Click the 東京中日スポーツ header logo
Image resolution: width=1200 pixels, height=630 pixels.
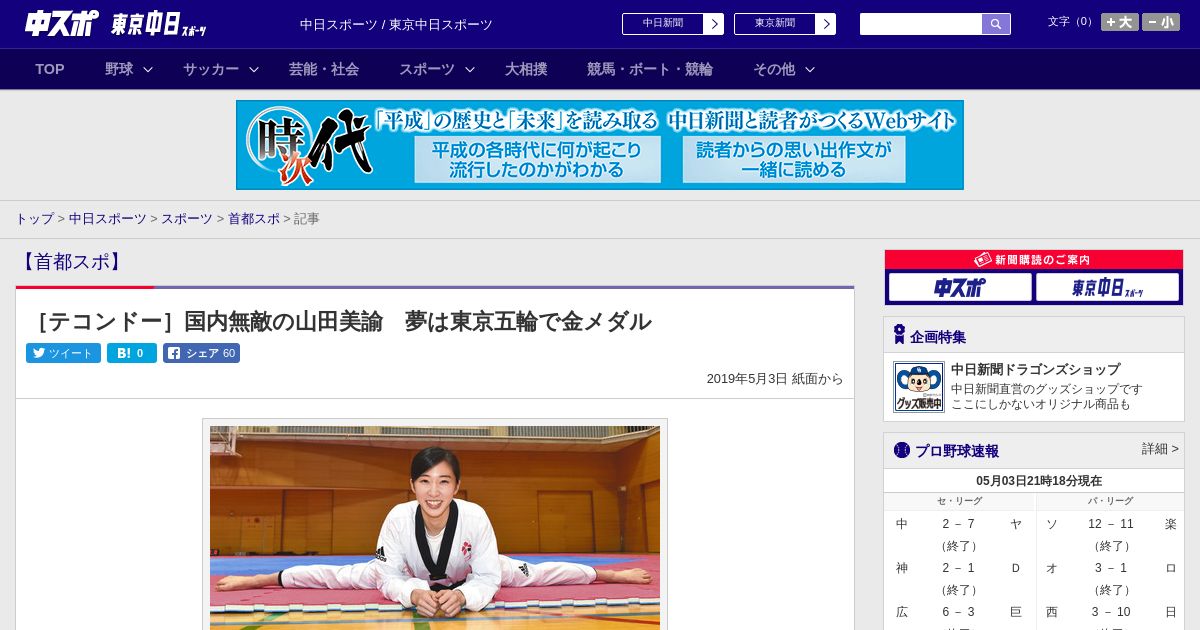coord(159,24)
